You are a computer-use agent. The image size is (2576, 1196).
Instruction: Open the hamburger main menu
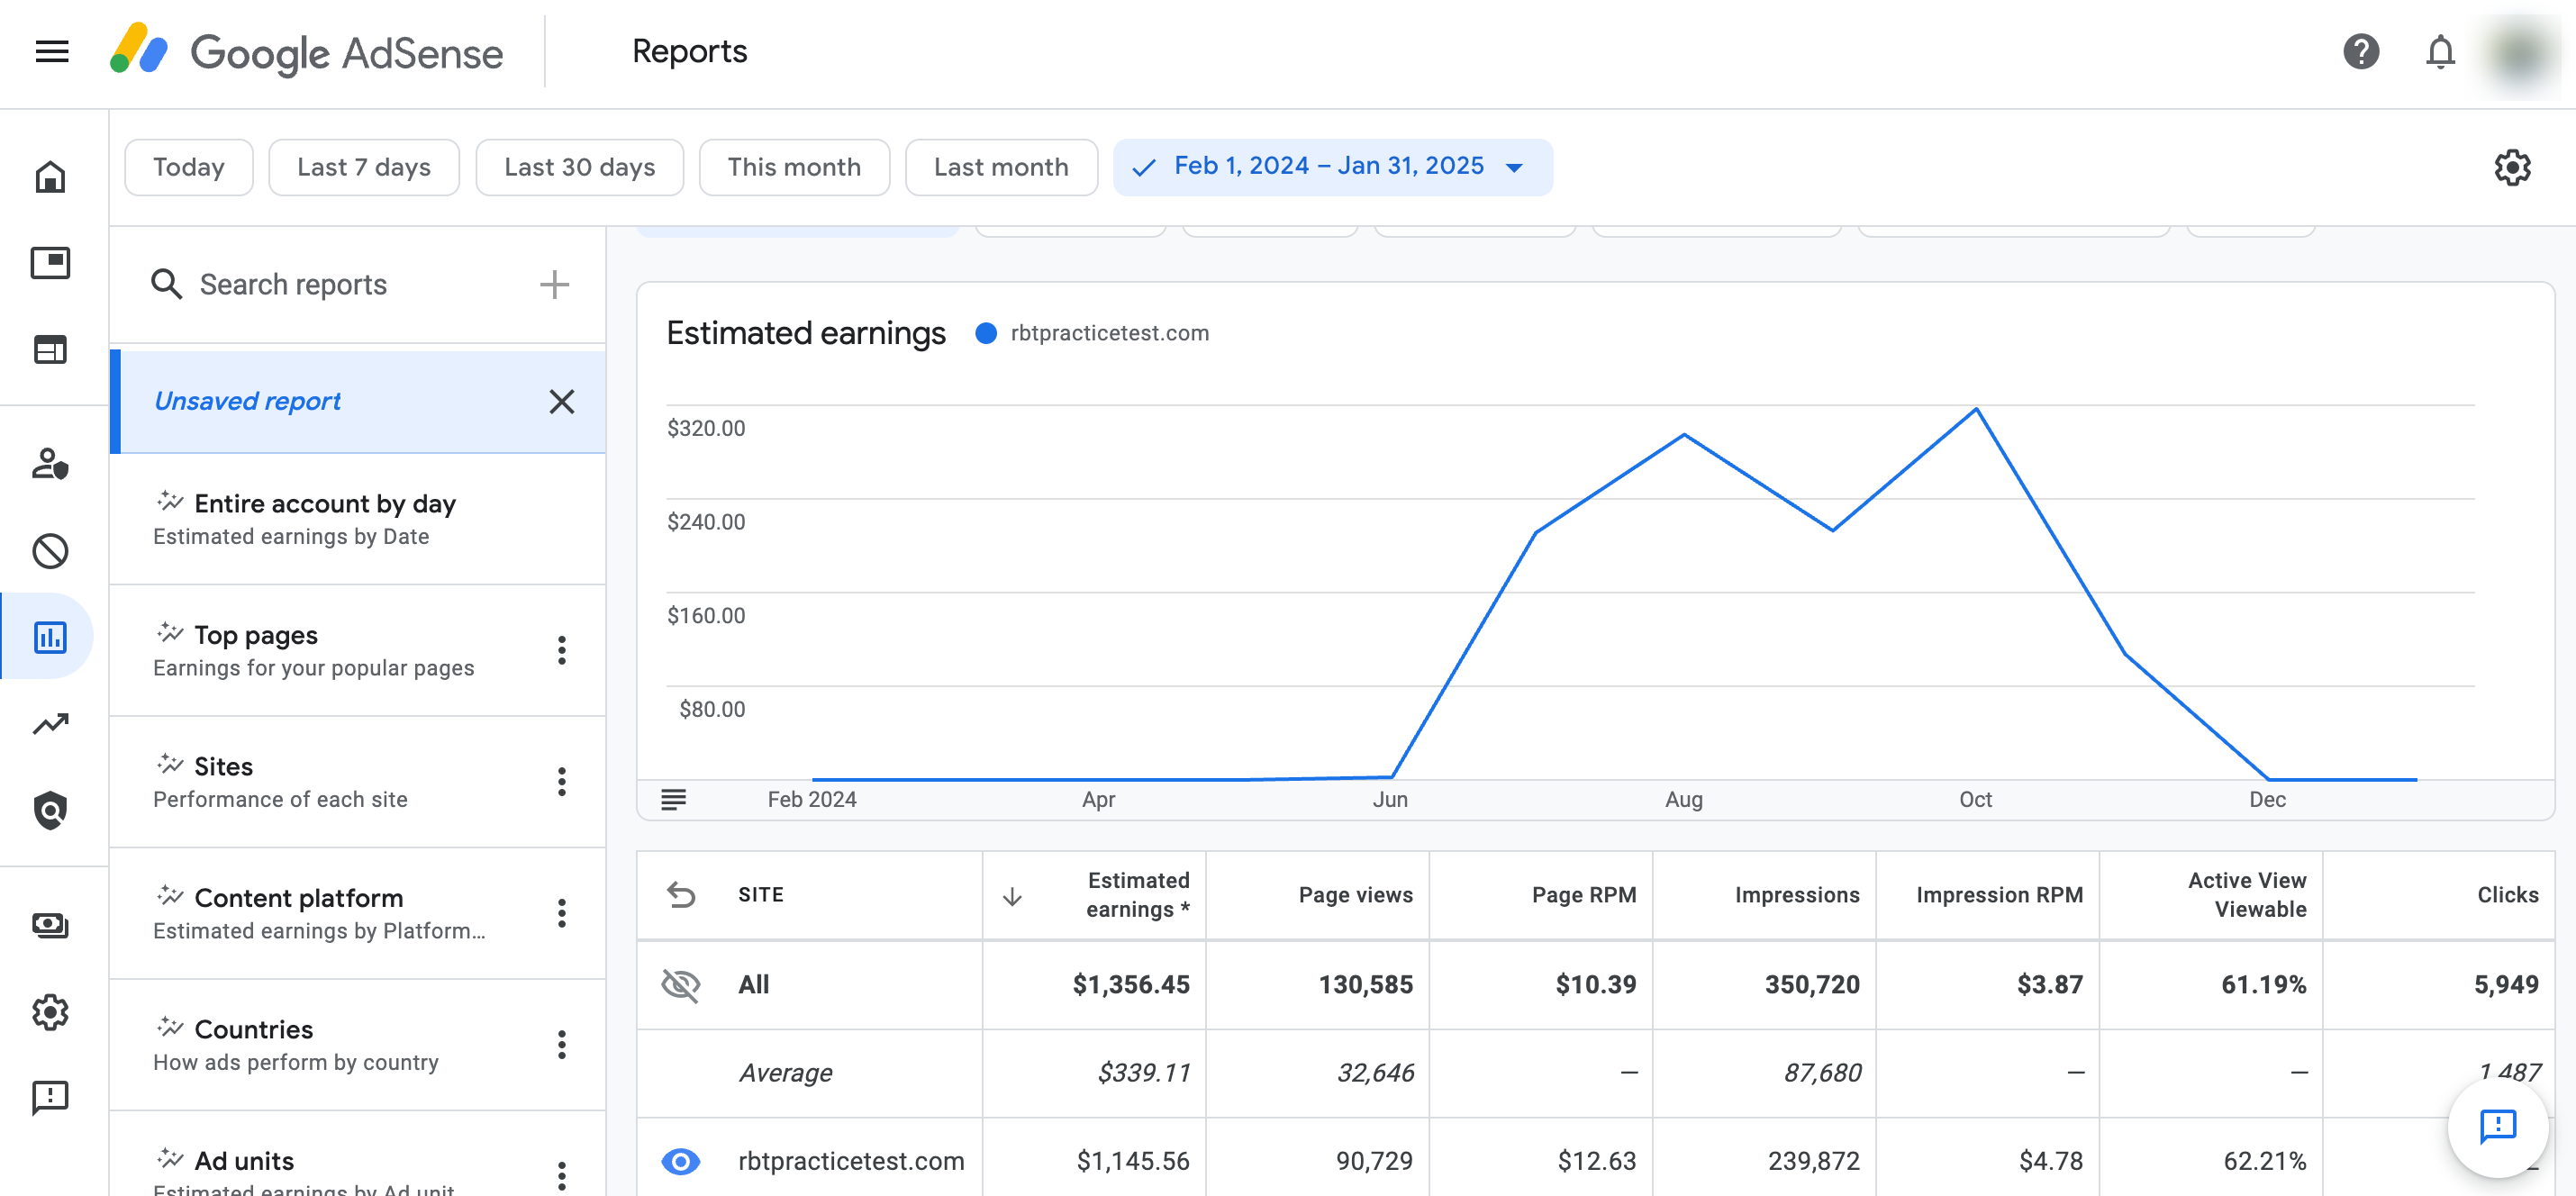(x=52, y=52)
